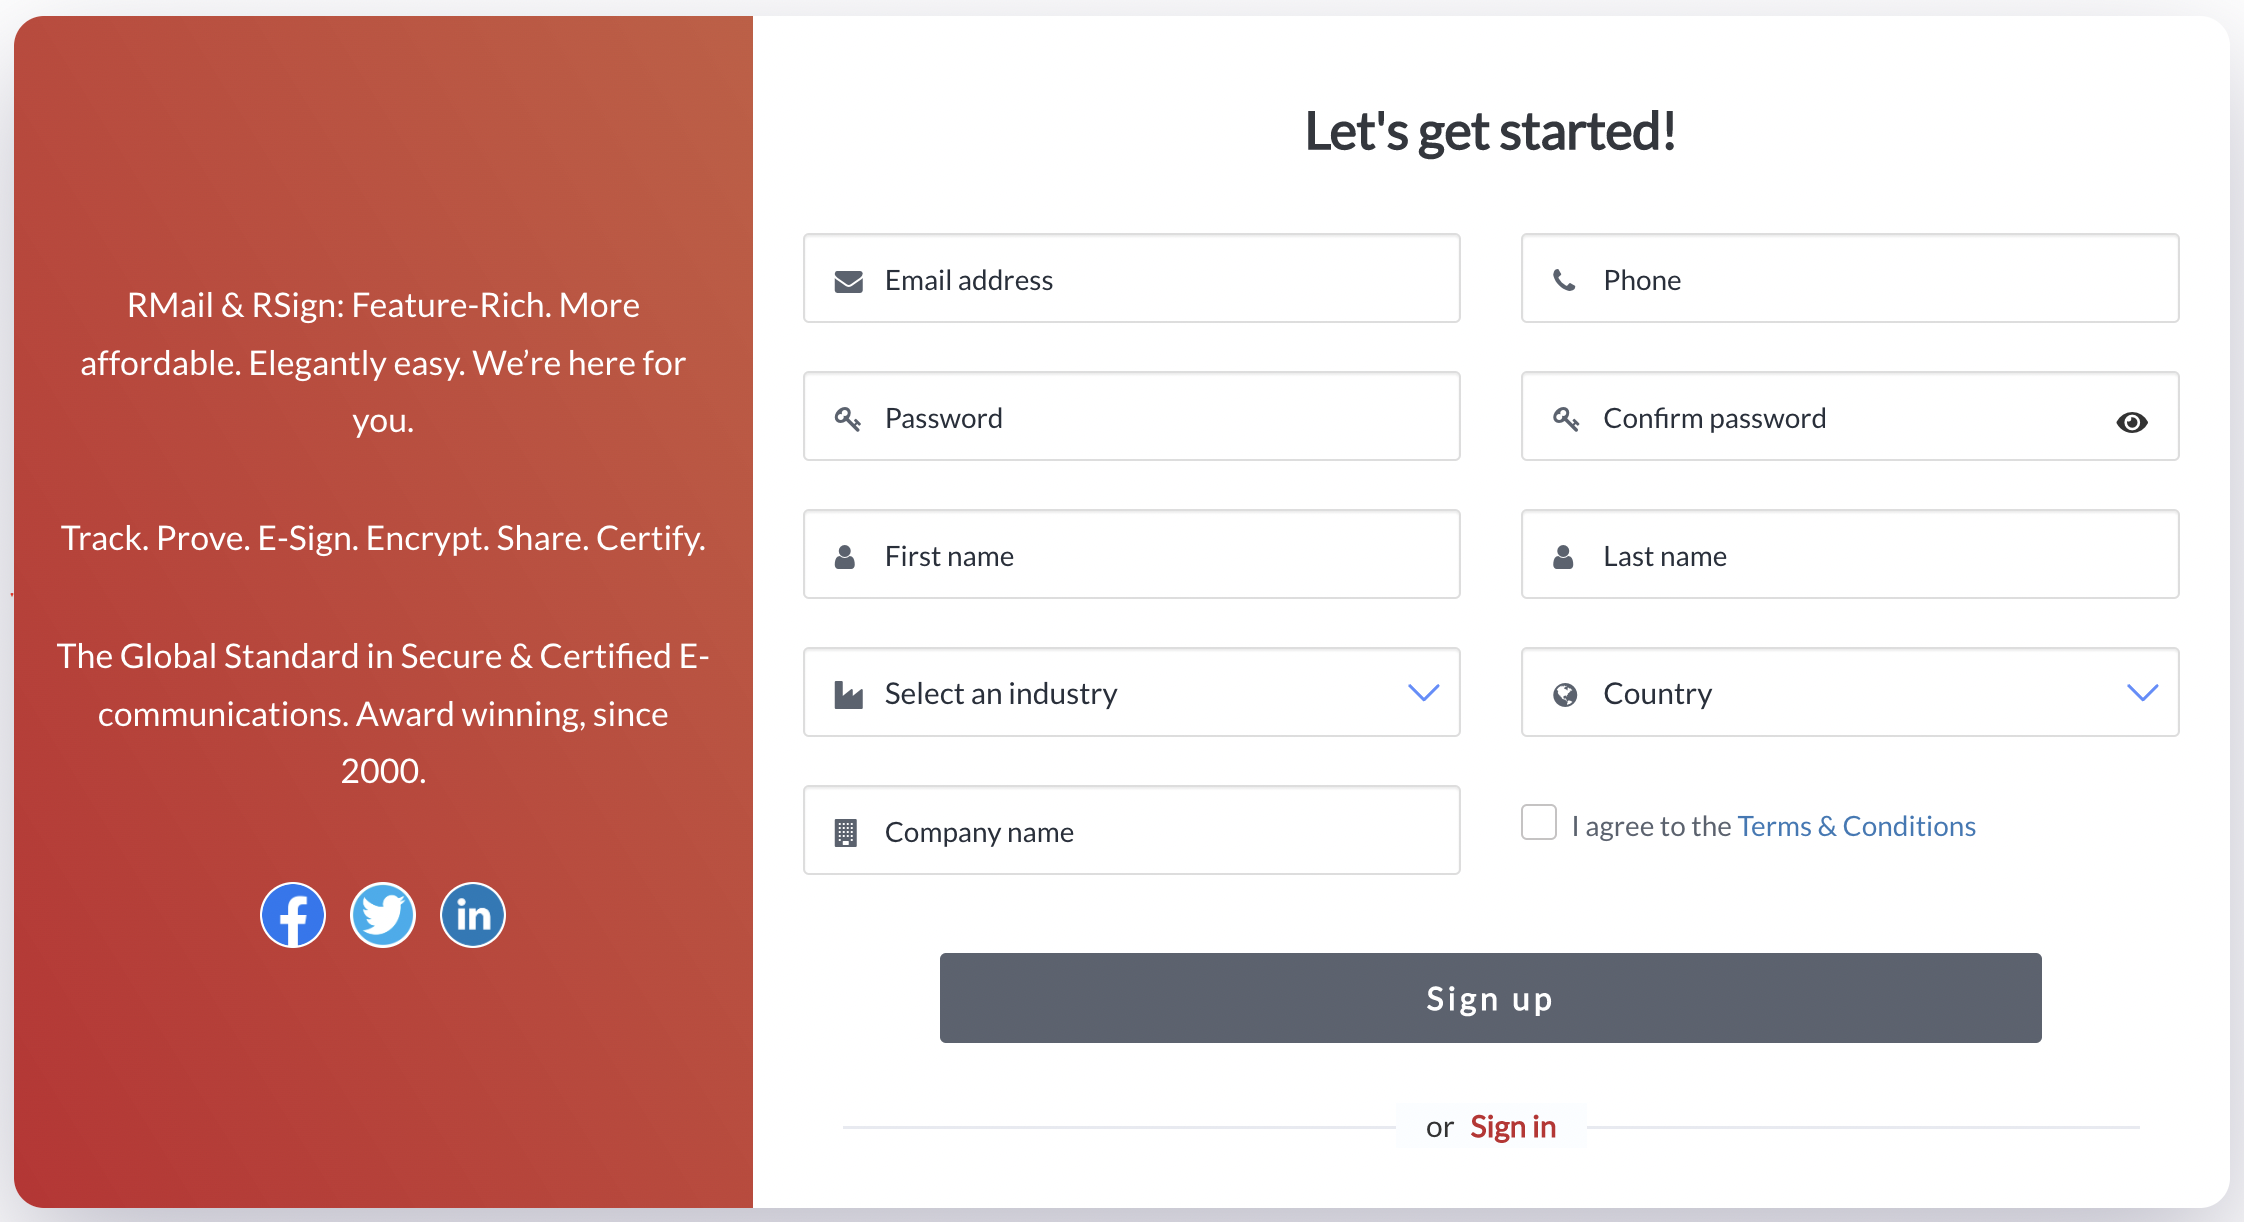Click the chart icon beside Select an industry
This screenshot has width=2244, height=1222.
(x=848, y=695)
